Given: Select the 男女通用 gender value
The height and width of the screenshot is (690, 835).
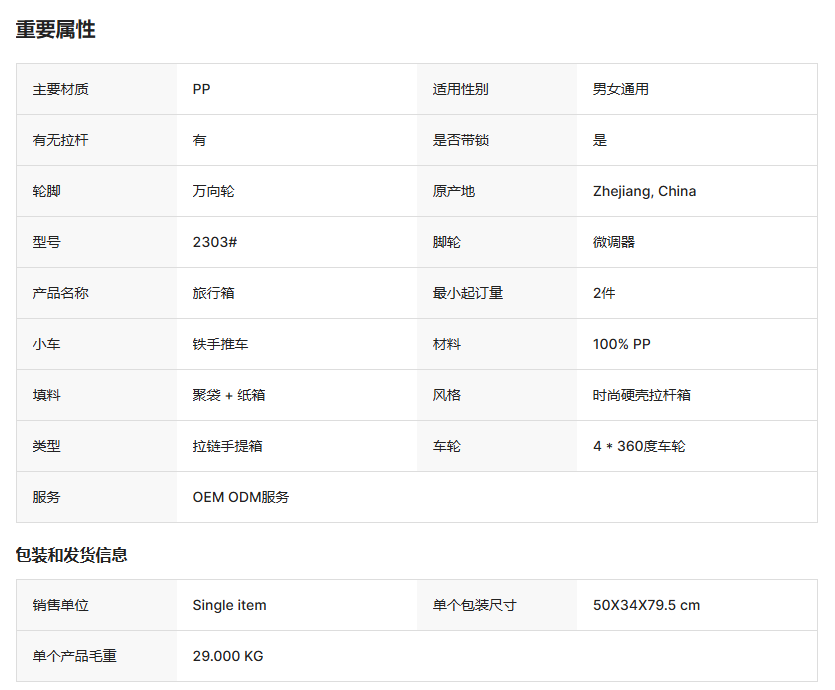Looking at the screenshot, I should click(620, 89).
